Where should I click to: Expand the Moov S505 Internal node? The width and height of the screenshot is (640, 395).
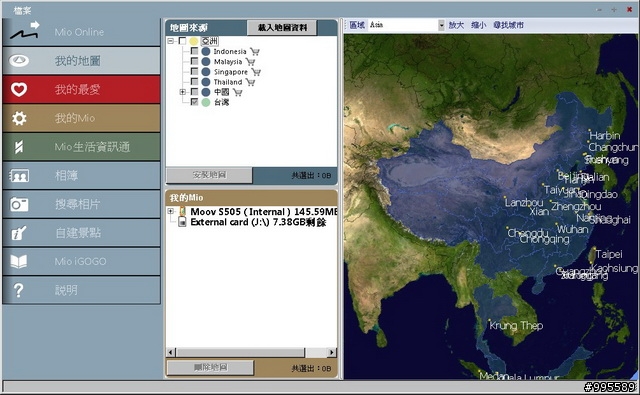[x=171, y=211]
